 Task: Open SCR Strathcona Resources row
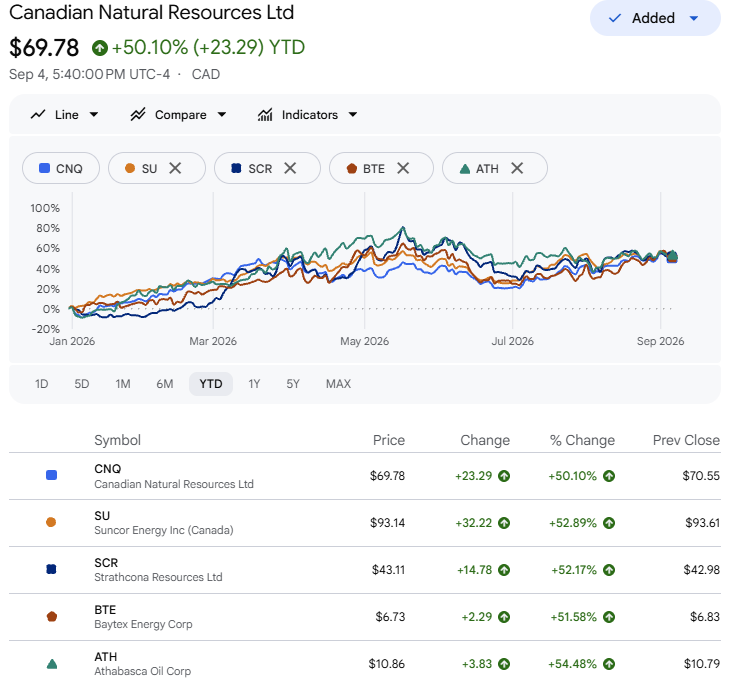(365, 570)
